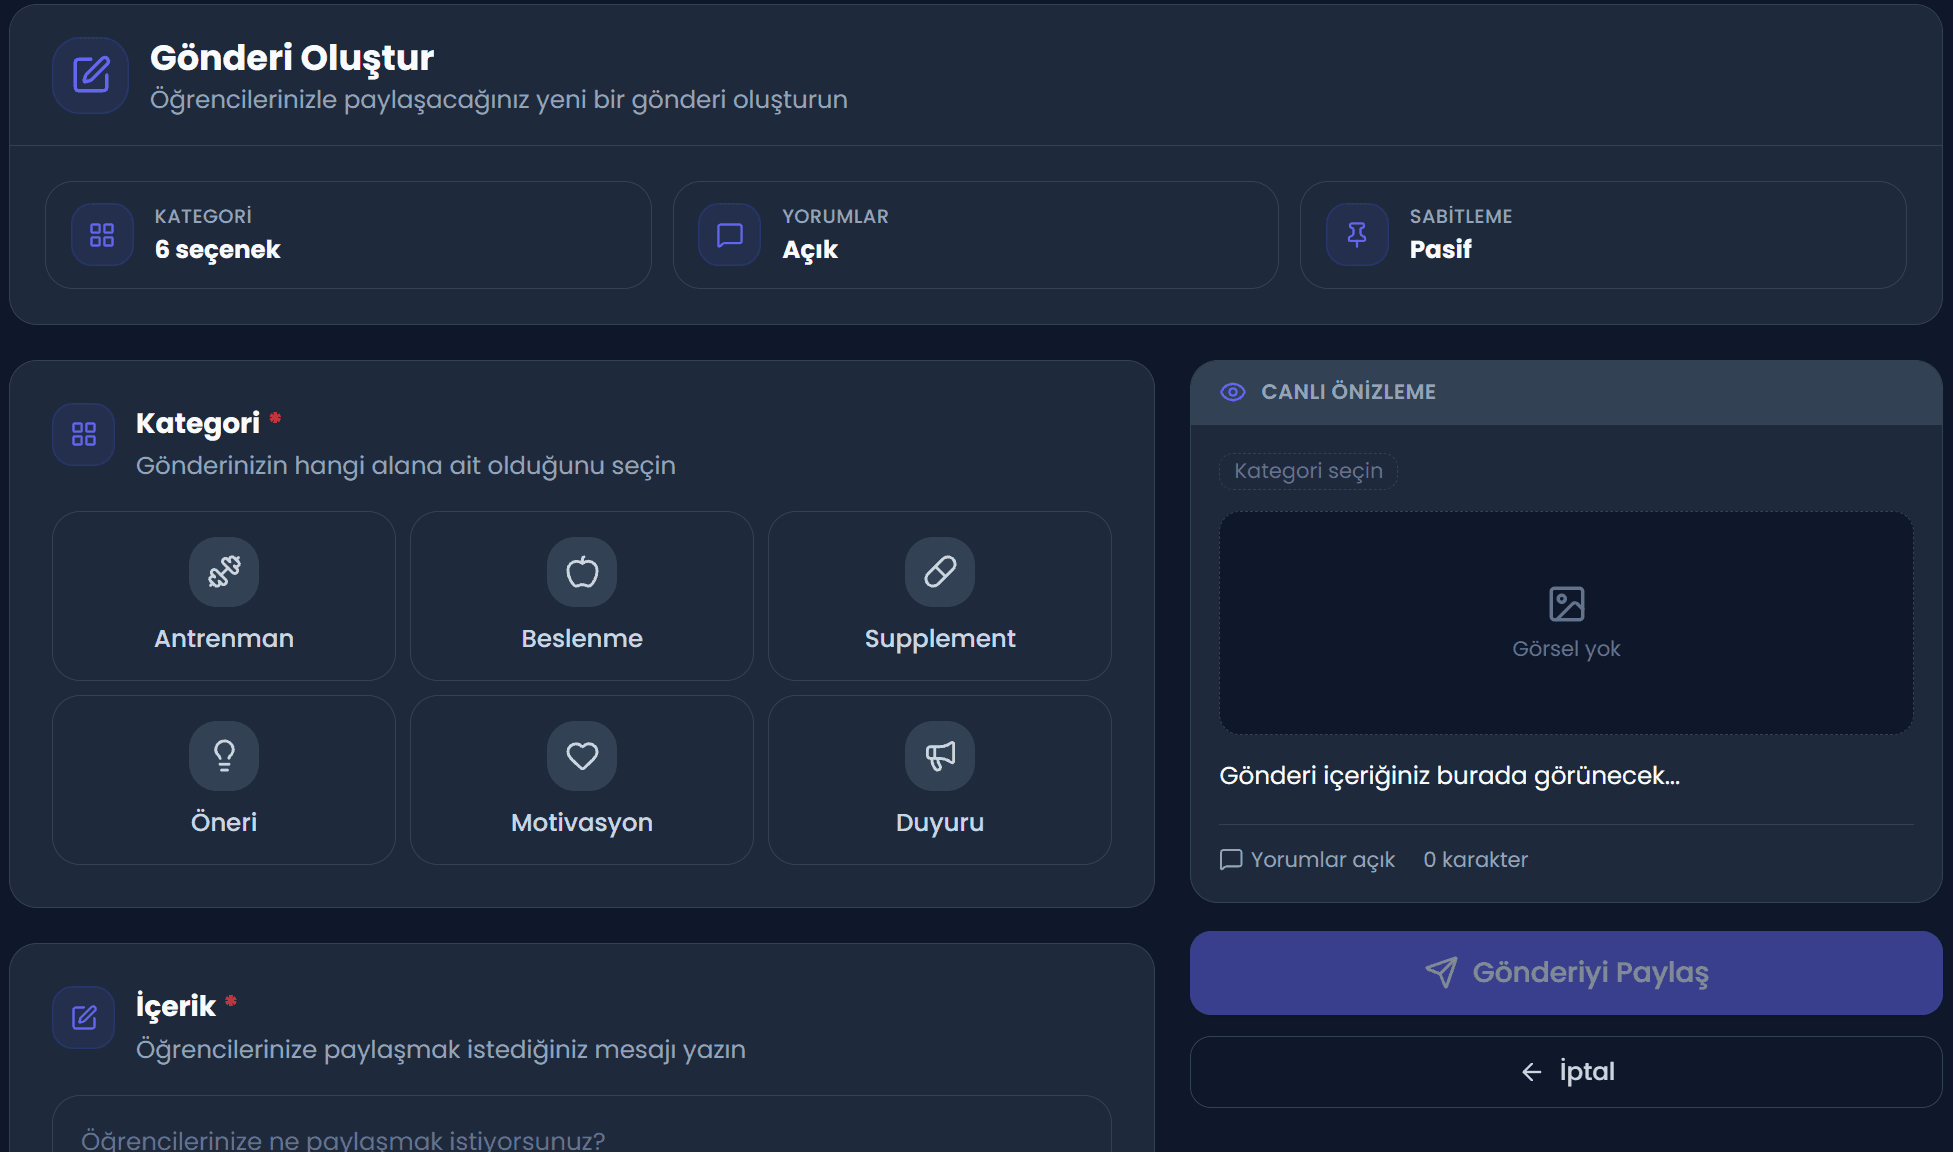Viewport: 1953px width, 1152px height.
Task: Click the CANLI ÖNİZLEME header text
Action: 1348,392
